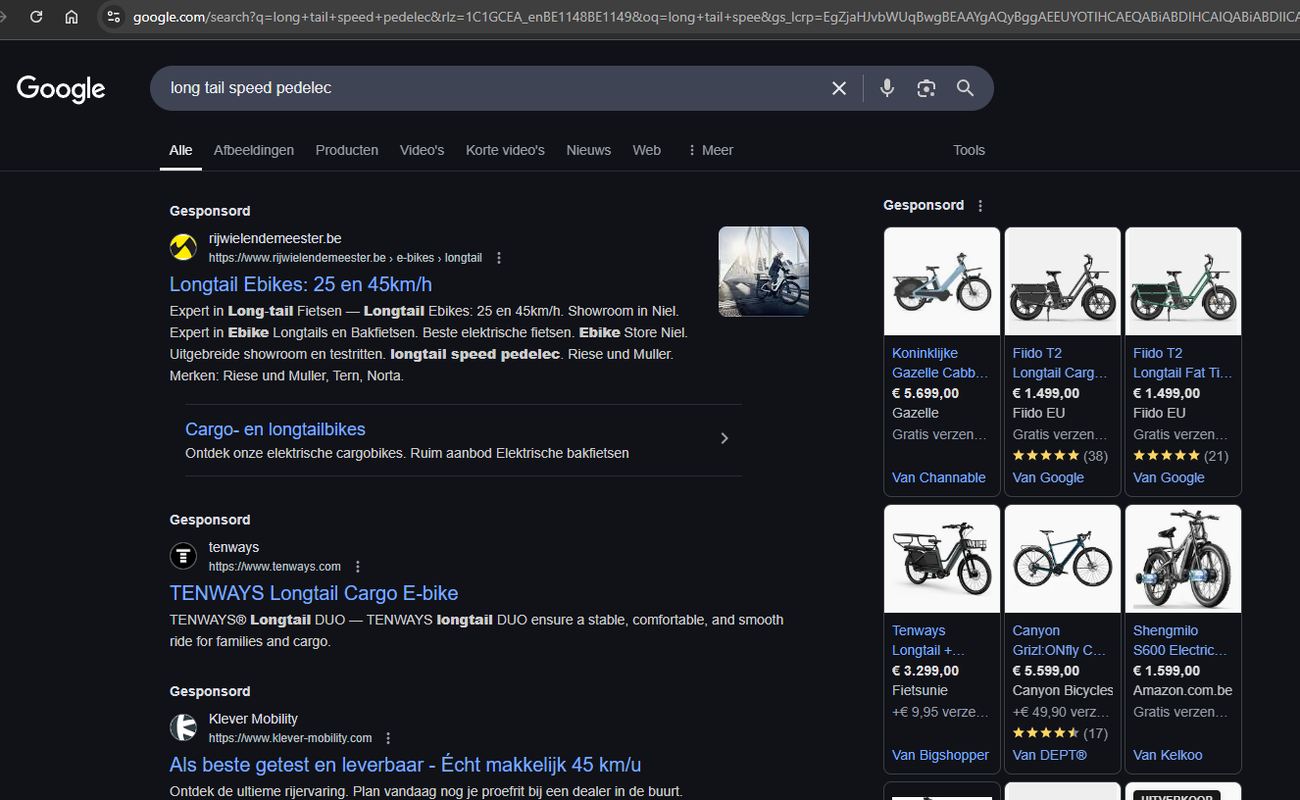Open the rijwielendemeester ad thumbnail image
Viewport: 1300px width, 800px height.
[764, 271]
